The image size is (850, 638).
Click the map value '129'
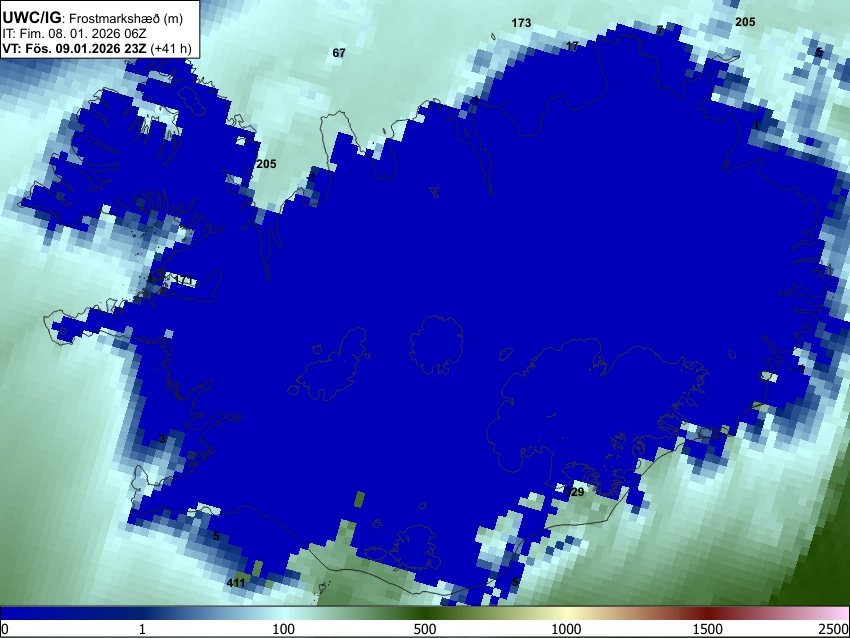click(x=575, y=492)
